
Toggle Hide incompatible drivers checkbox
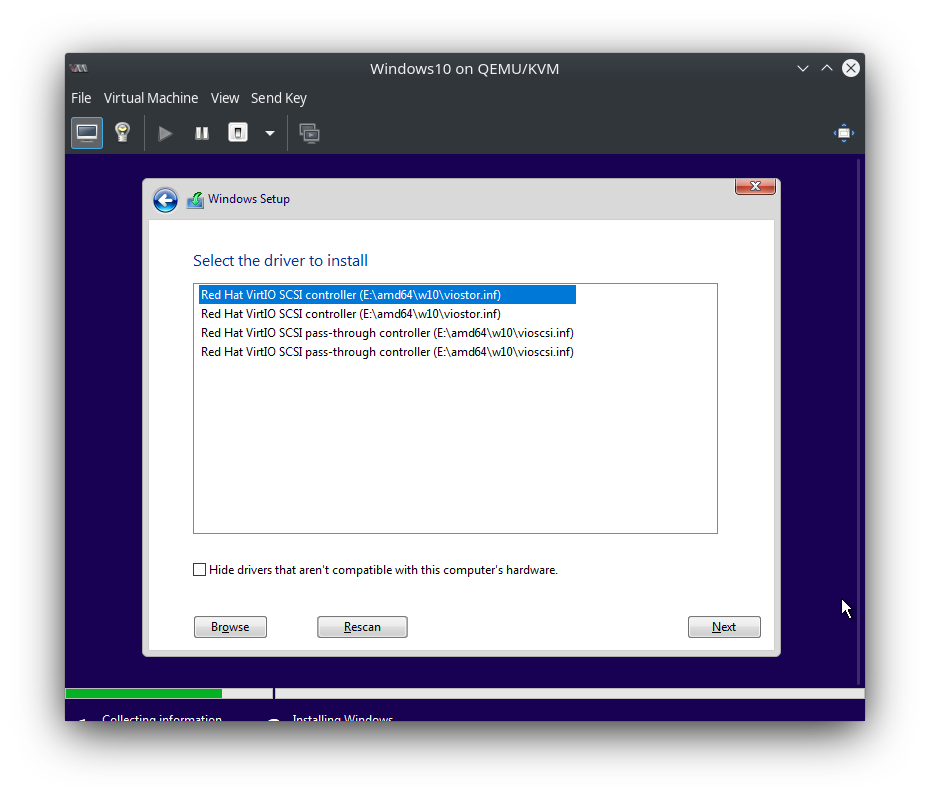click(x=199, y=570)
